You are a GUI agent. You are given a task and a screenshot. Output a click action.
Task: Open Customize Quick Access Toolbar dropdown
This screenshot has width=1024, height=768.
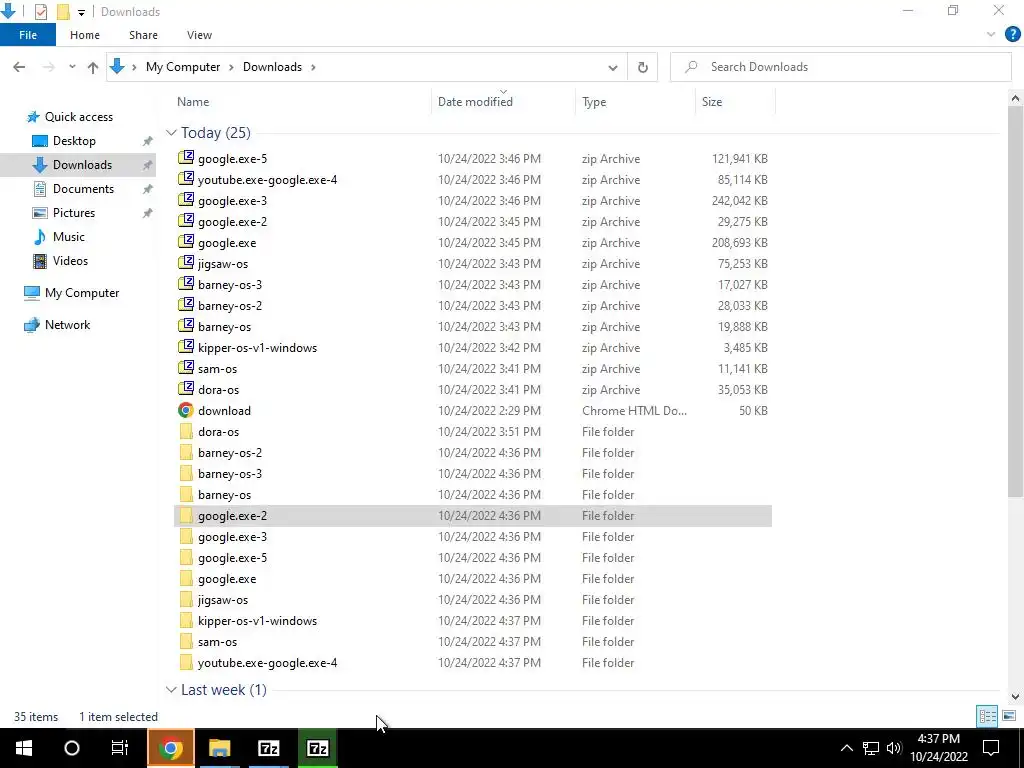(81, 12)
